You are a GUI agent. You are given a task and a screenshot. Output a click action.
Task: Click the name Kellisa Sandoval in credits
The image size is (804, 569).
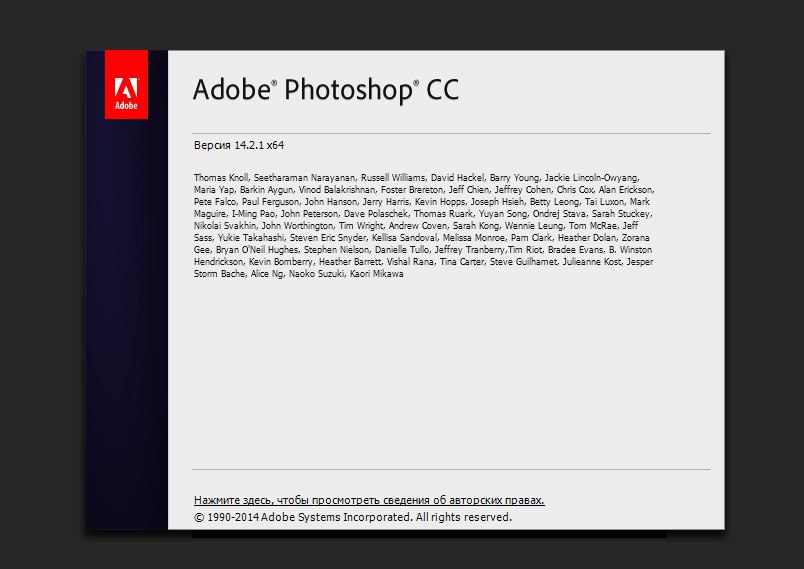click(405, 238)
